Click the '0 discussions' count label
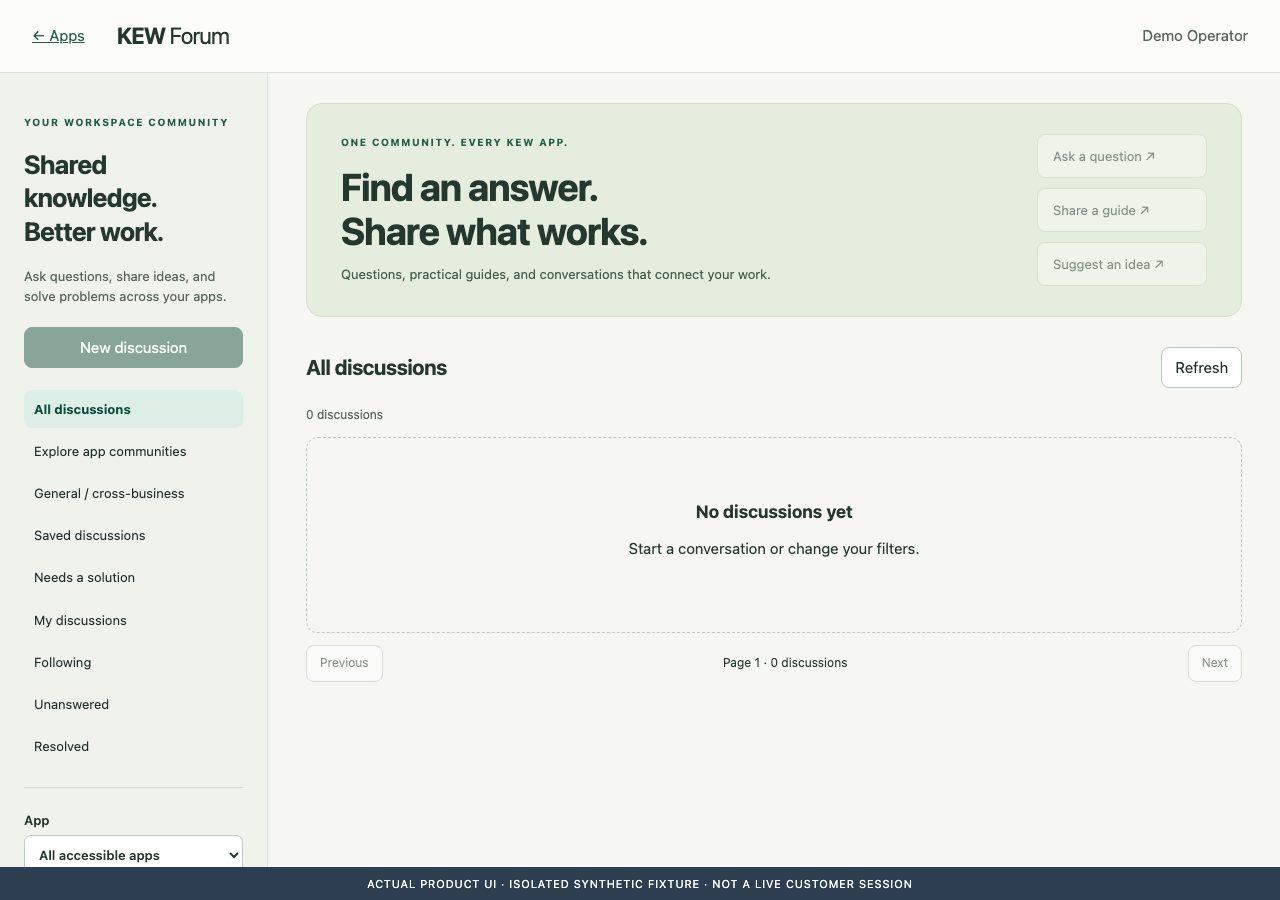Viewport: 1280px width, 900px height. point(344,414)
